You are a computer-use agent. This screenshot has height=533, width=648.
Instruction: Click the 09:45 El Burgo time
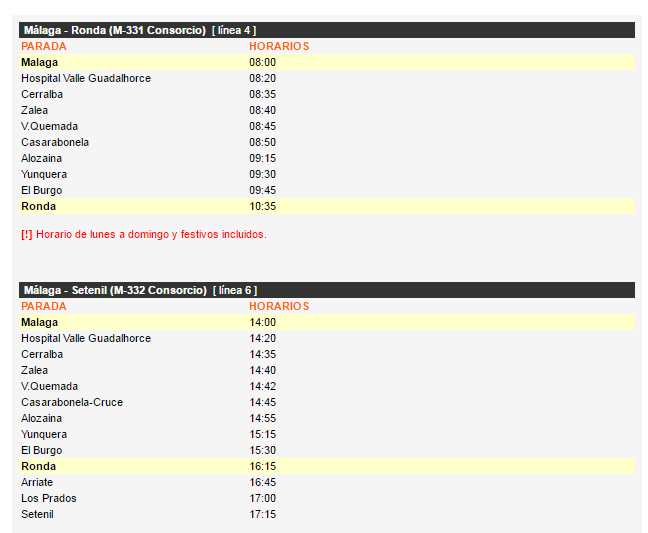262,191
